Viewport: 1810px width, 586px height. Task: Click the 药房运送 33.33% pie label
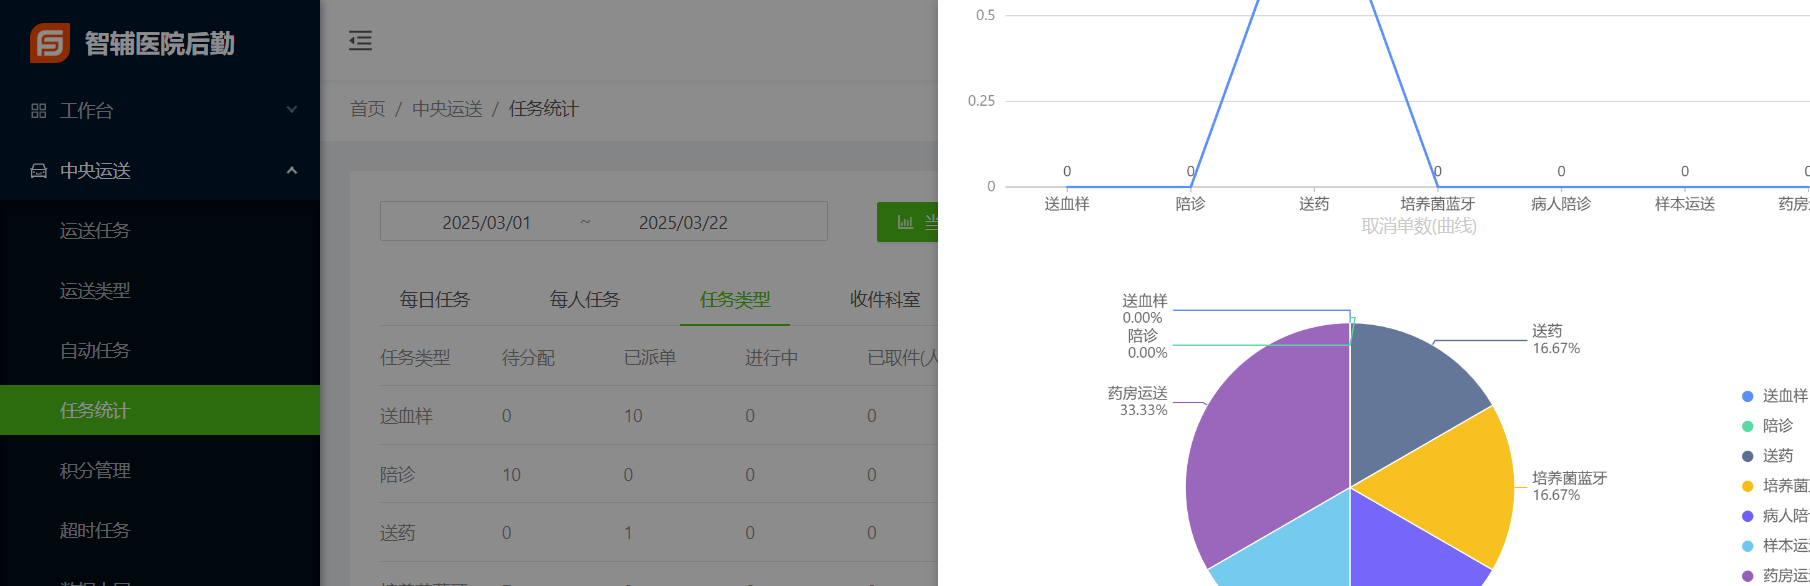pos(1138,401)
